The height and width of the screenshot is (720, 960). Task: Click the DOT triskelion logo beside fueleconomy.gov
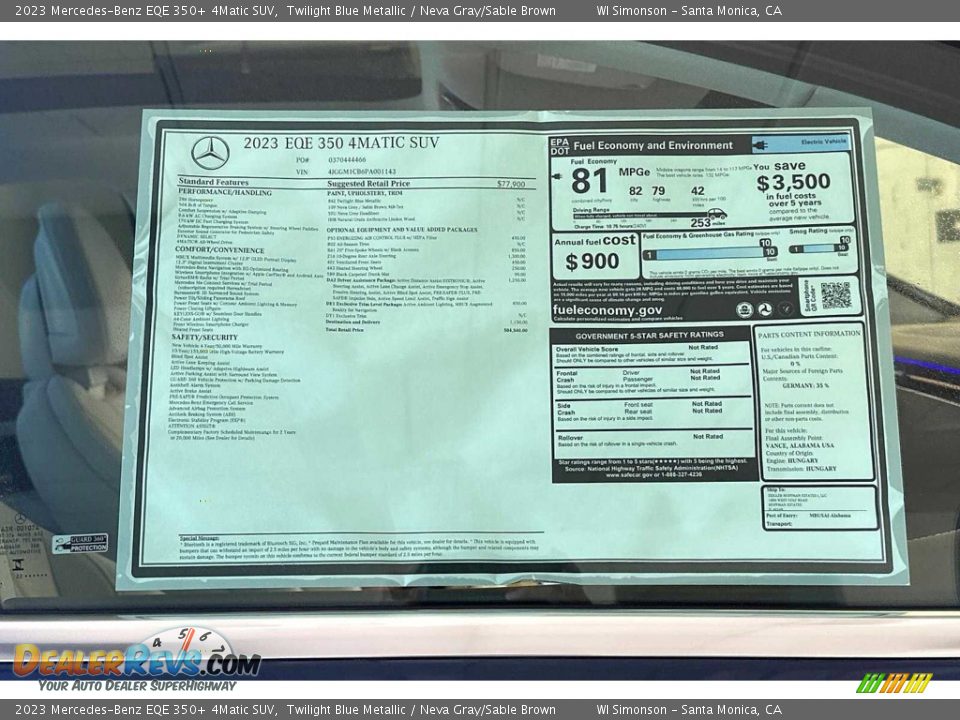coord(765,310)
